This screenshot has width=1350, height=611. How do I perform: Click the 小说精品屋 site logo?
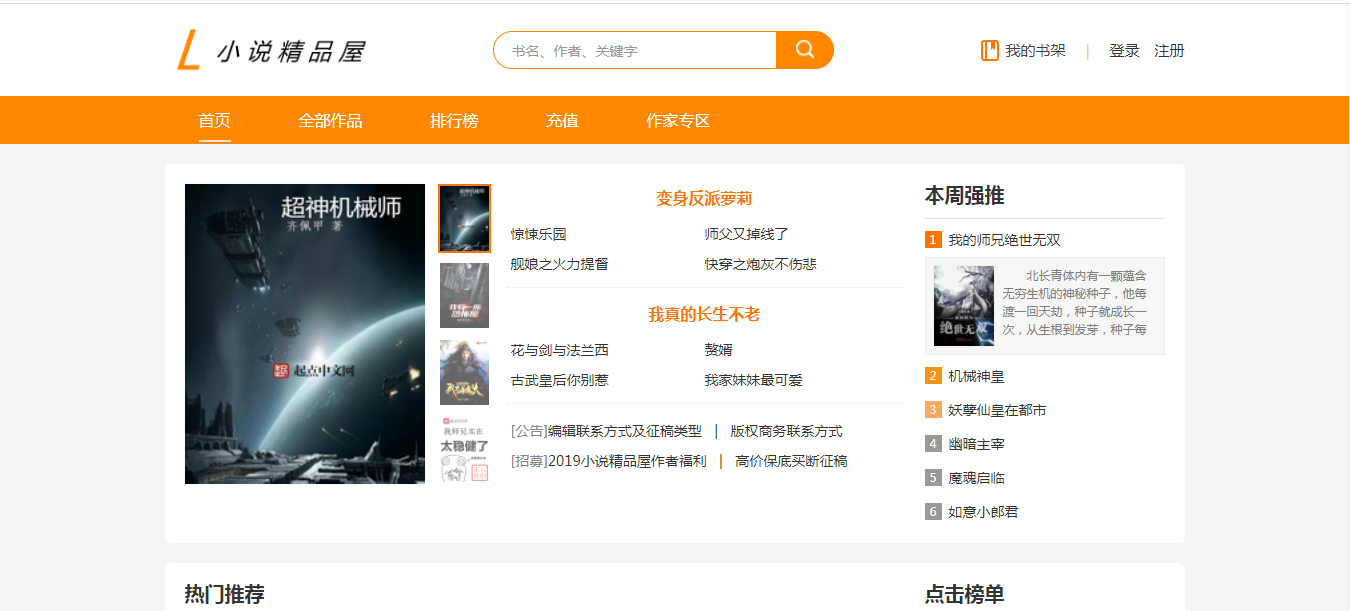point(271,51)
